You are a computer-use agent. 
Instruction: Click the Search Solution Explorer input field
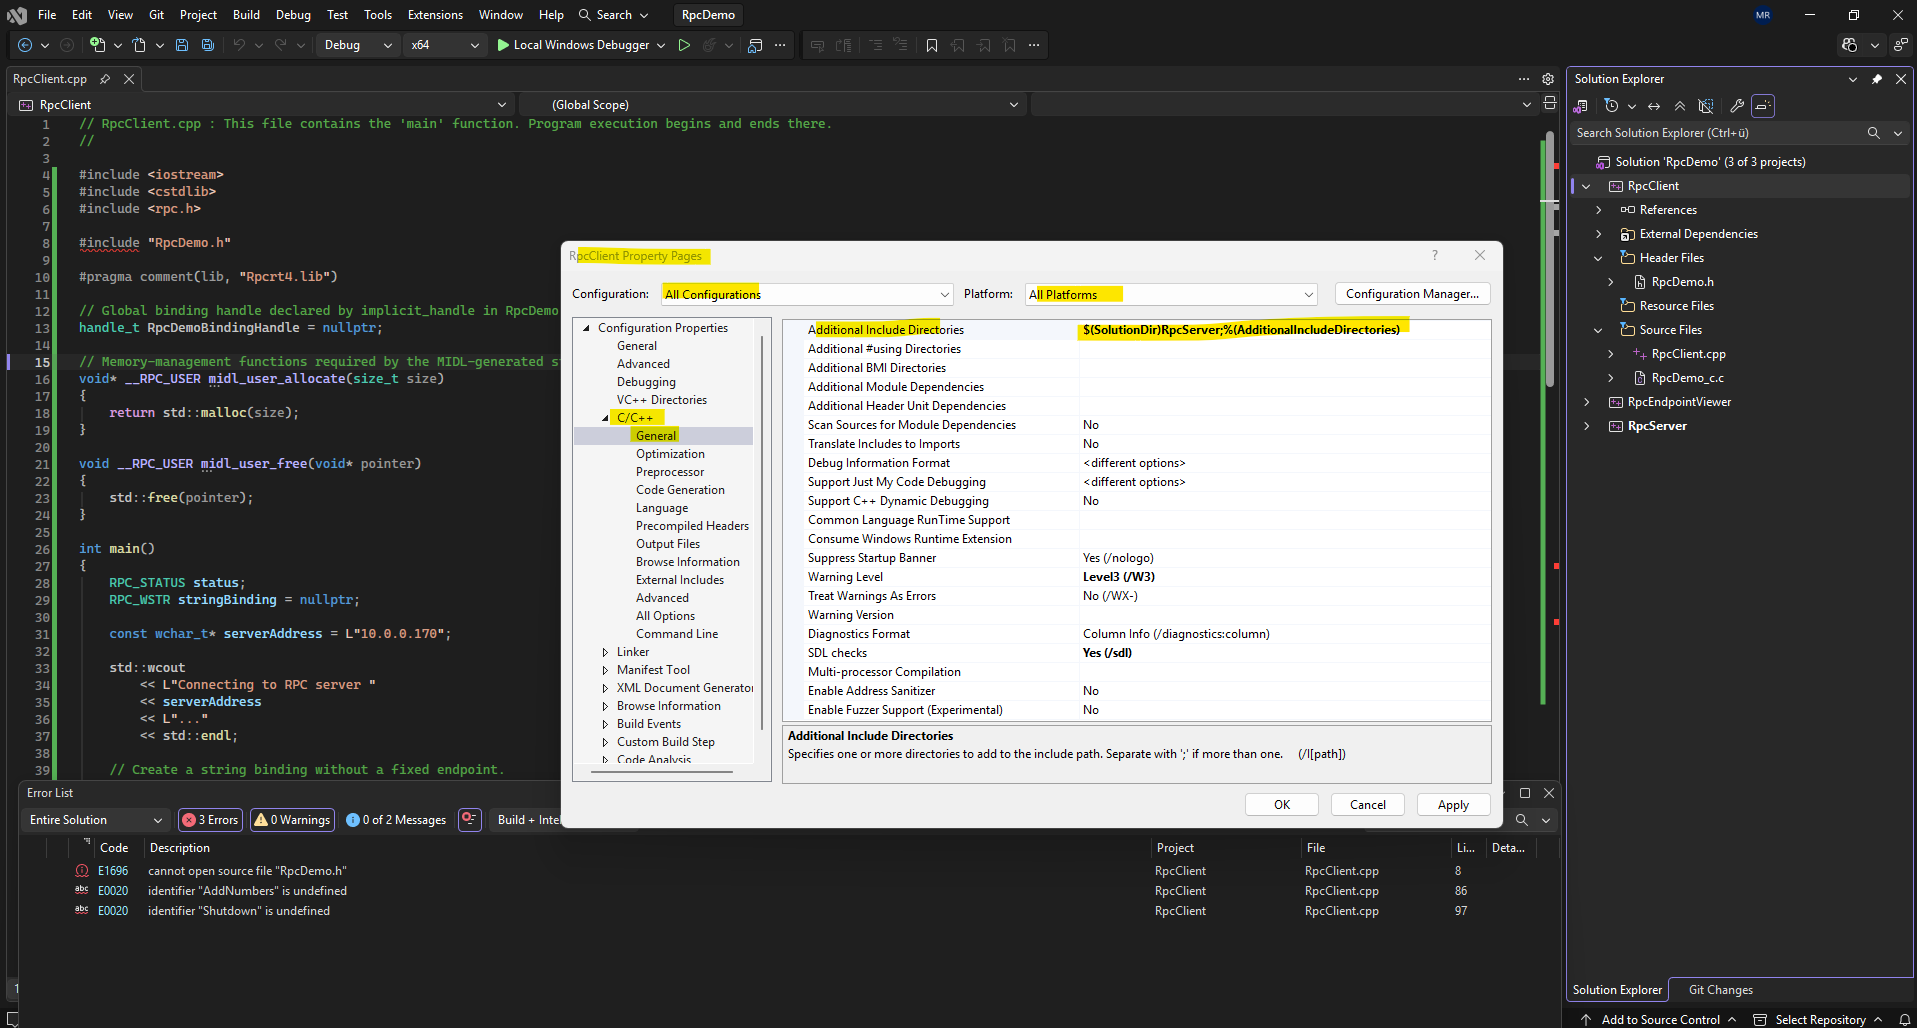[1716, 133]
